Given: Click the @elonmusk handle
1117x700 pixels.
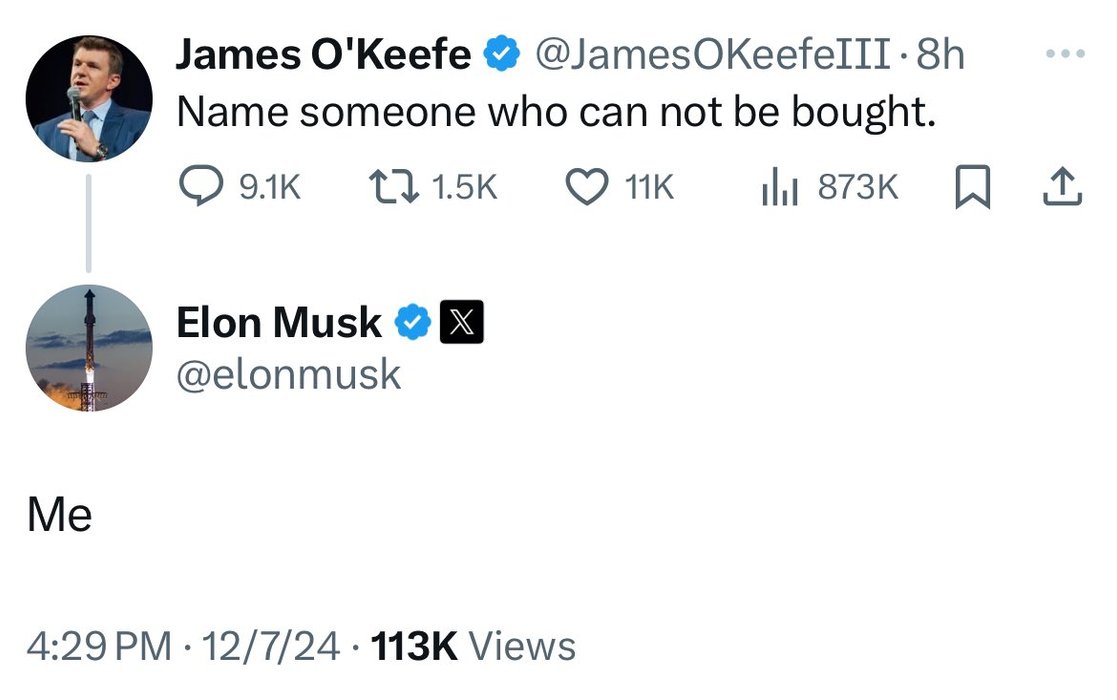Looking at the screenshot, I should tap(289, 375).
